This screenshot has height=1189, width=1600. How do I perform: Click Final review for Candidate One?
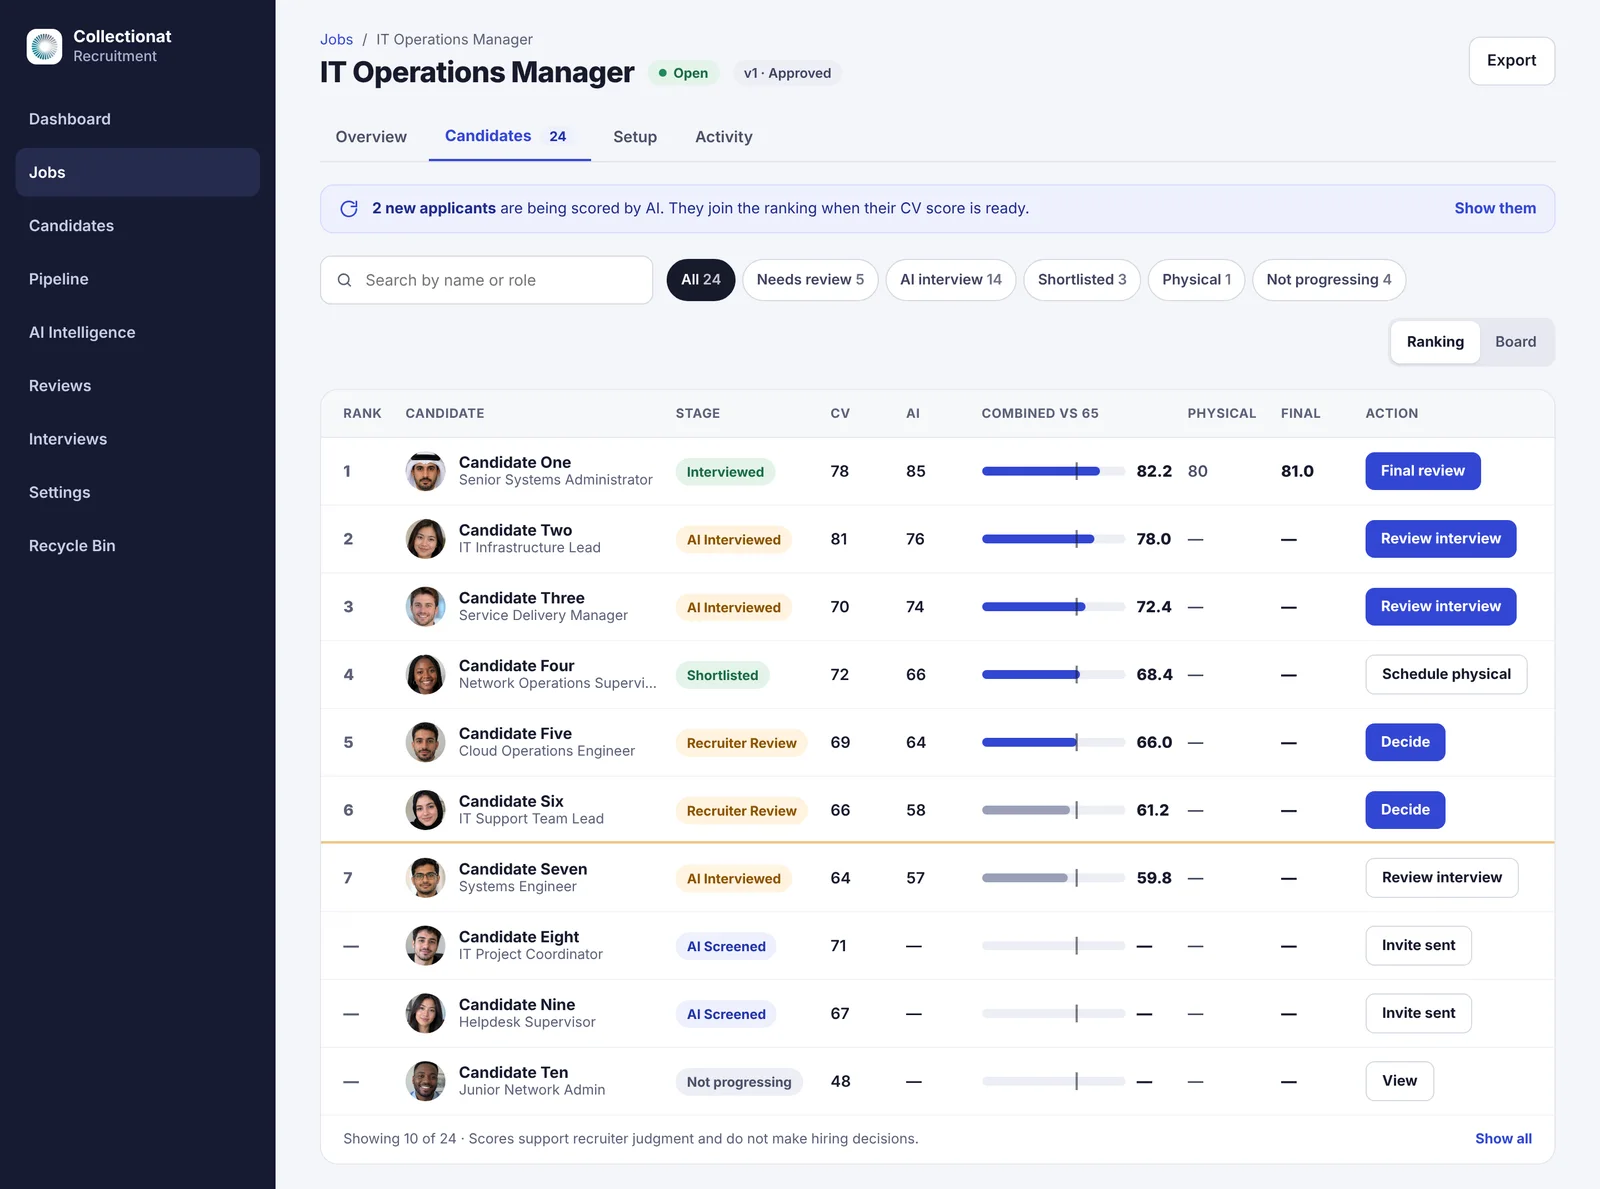coord(1422,471)
